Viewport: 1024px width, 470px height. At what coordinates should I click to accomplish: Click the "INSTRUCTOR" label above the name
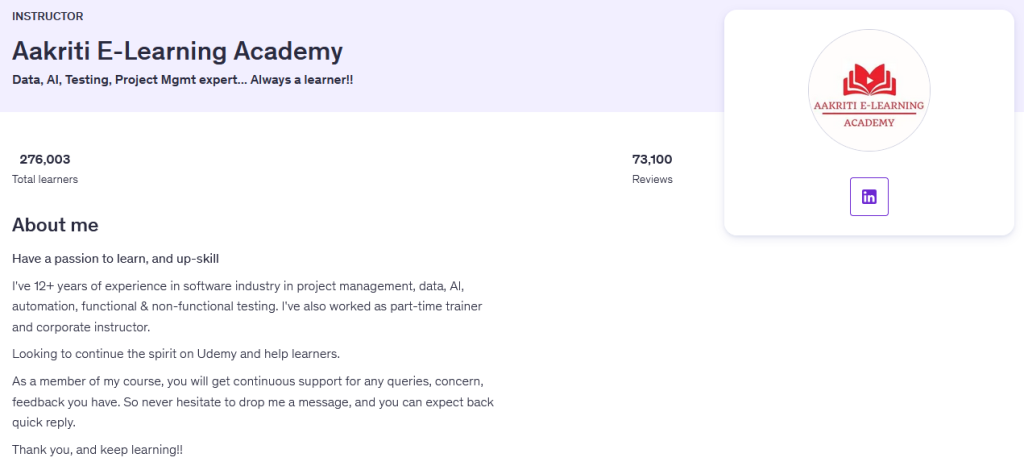click(x=48, y=16)
